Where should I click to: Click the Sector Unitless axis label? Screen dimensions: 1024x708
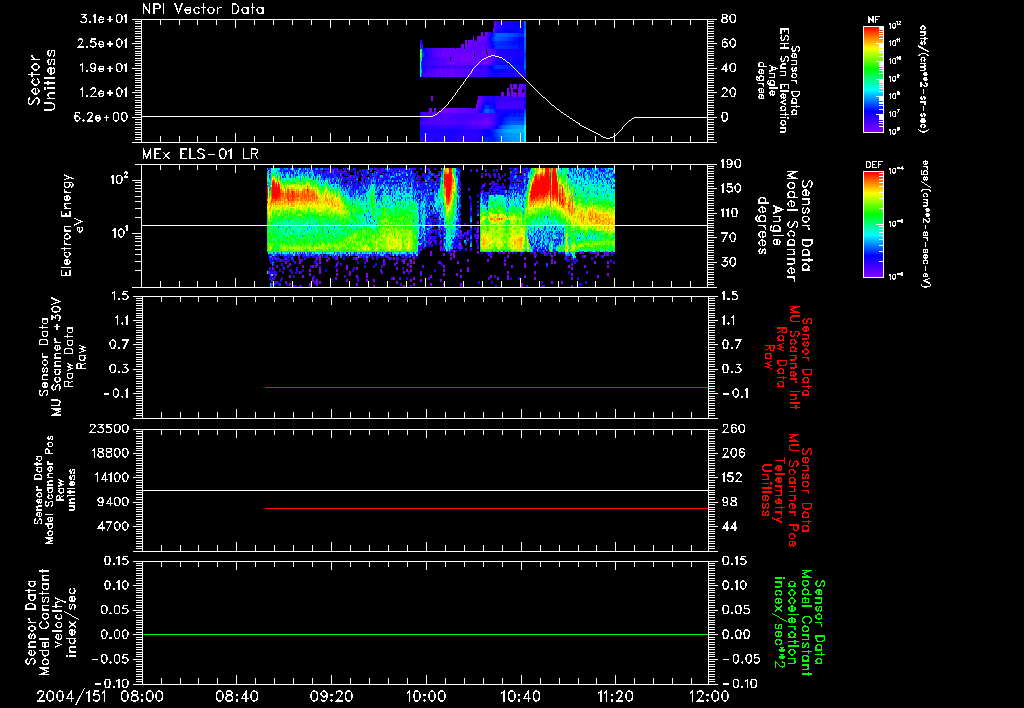tap(42, 80)
